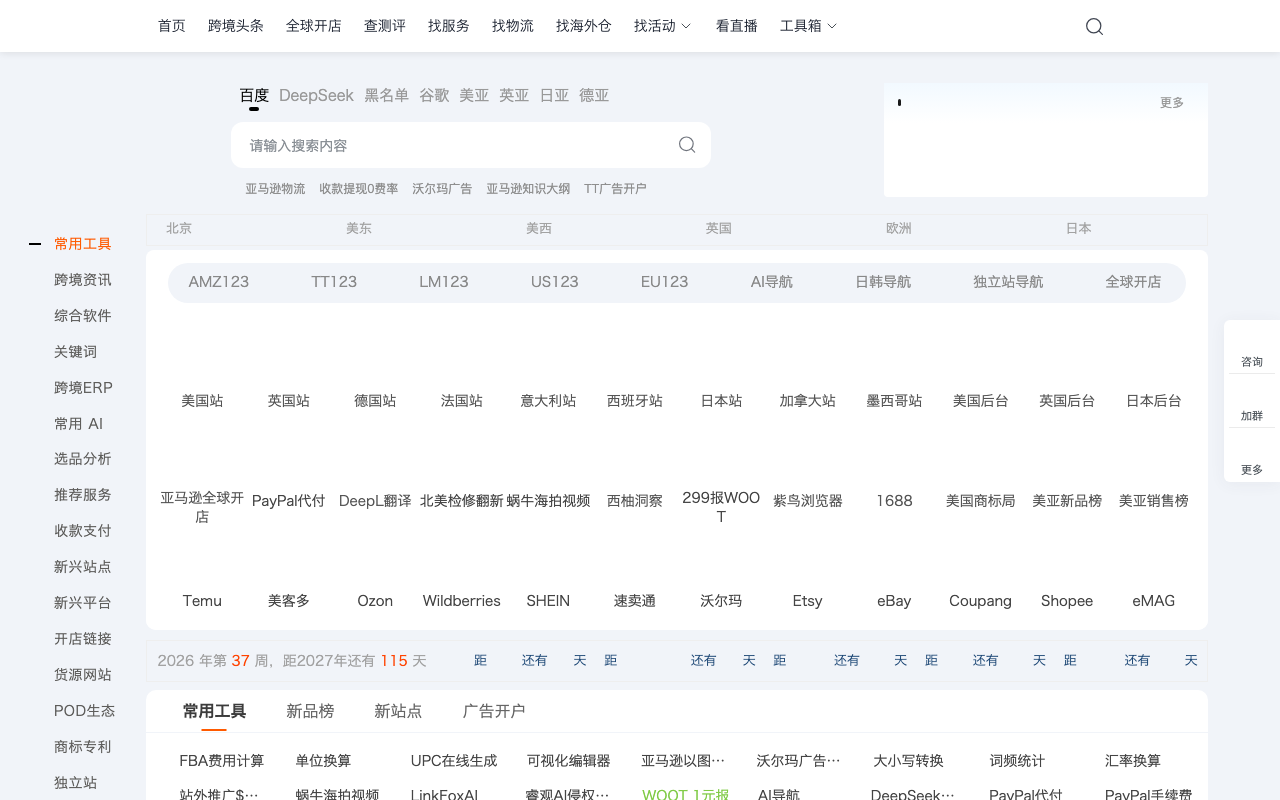Open the Temu platform link
The height and width of the screenshot is (800, 1280).
click(202, 601)
